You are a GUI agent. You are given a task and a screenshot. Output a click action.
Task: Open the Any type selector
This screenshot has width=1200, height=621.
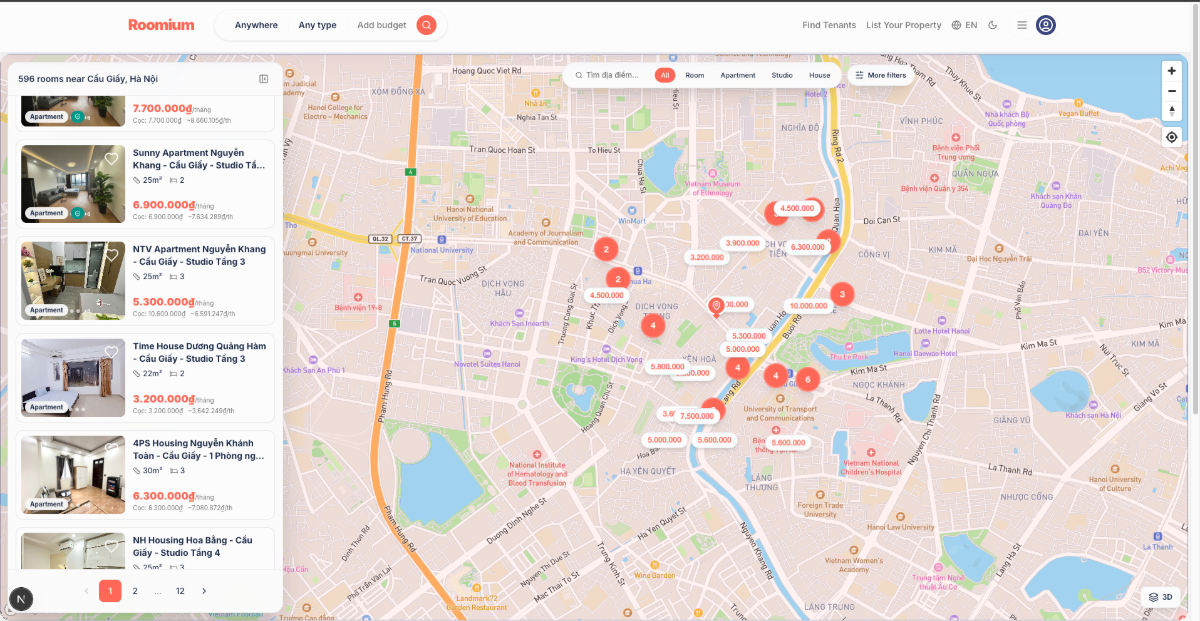[318, 25]
